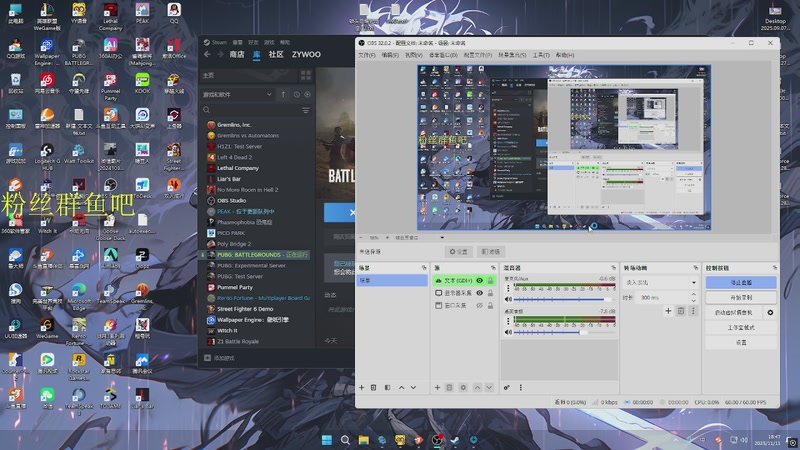800x450 pixels.
Task: Undock the Sources panel icon
Action: coord(493,268)
